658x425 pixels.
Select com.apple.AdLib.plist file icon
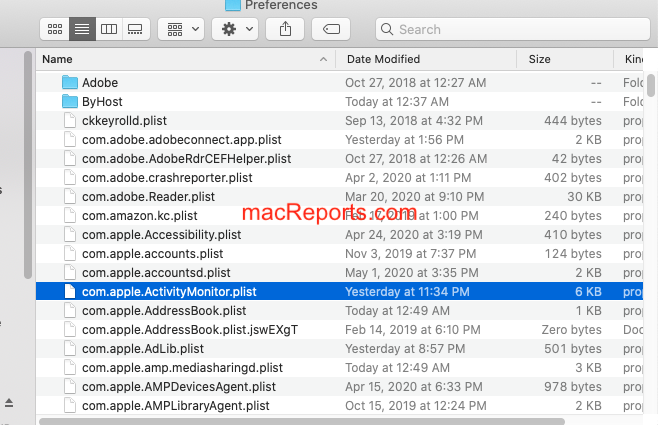(70, 349)
